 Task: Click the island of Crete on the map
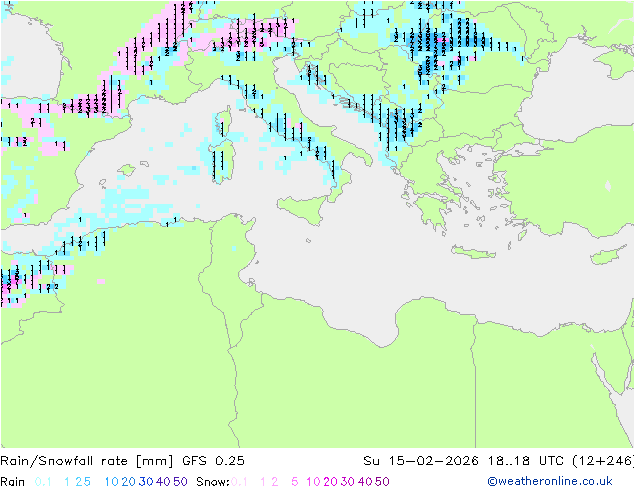(473, 252)
